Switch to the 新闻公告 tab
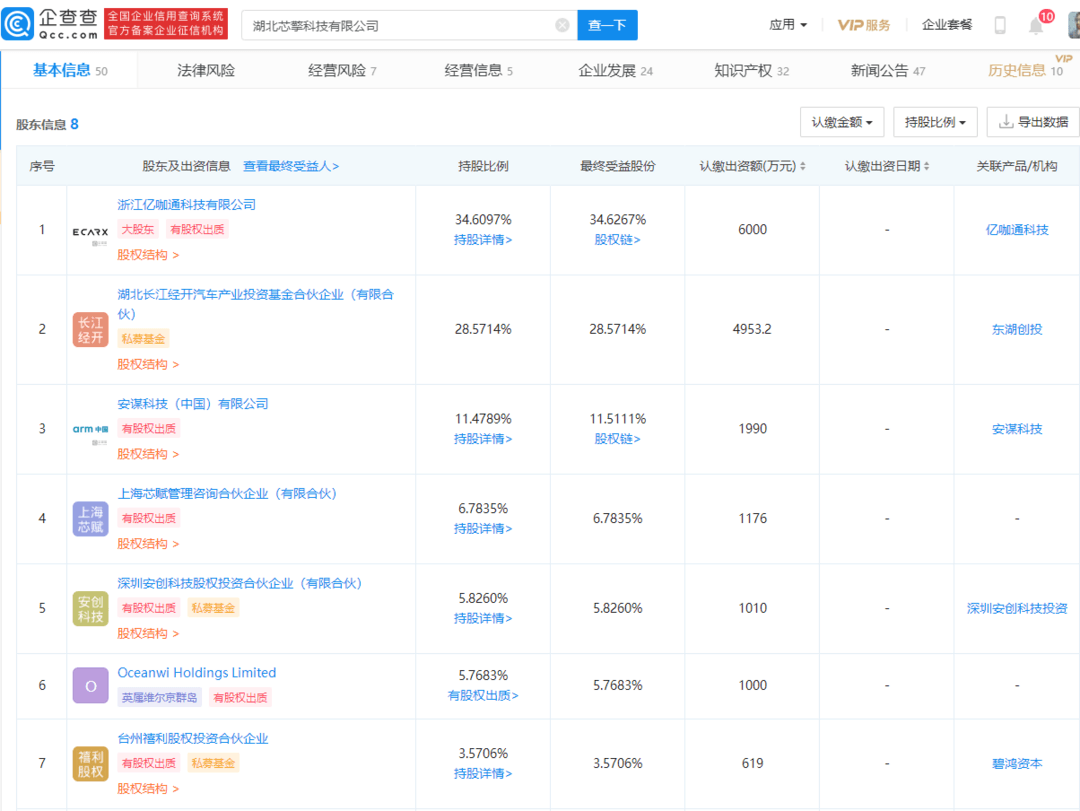Screen dimensions: 1080x811 (888, 70)
